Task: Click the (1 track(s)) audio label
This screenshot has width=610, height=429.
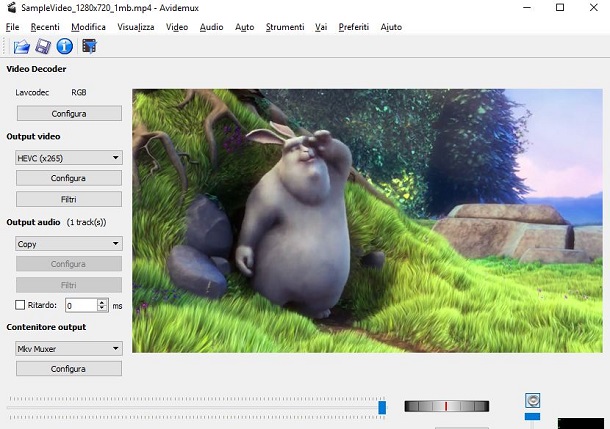Action: [x=86, y=222]
